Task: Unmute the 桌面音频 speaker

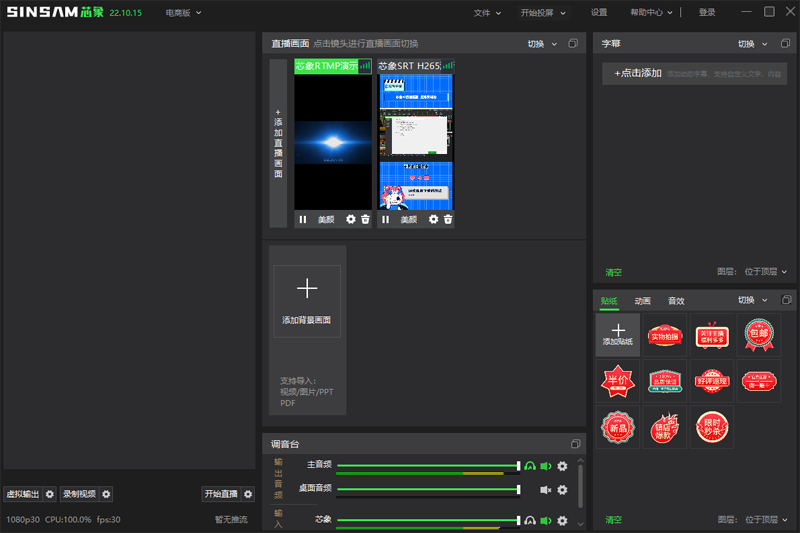Action: click(546, 489)
